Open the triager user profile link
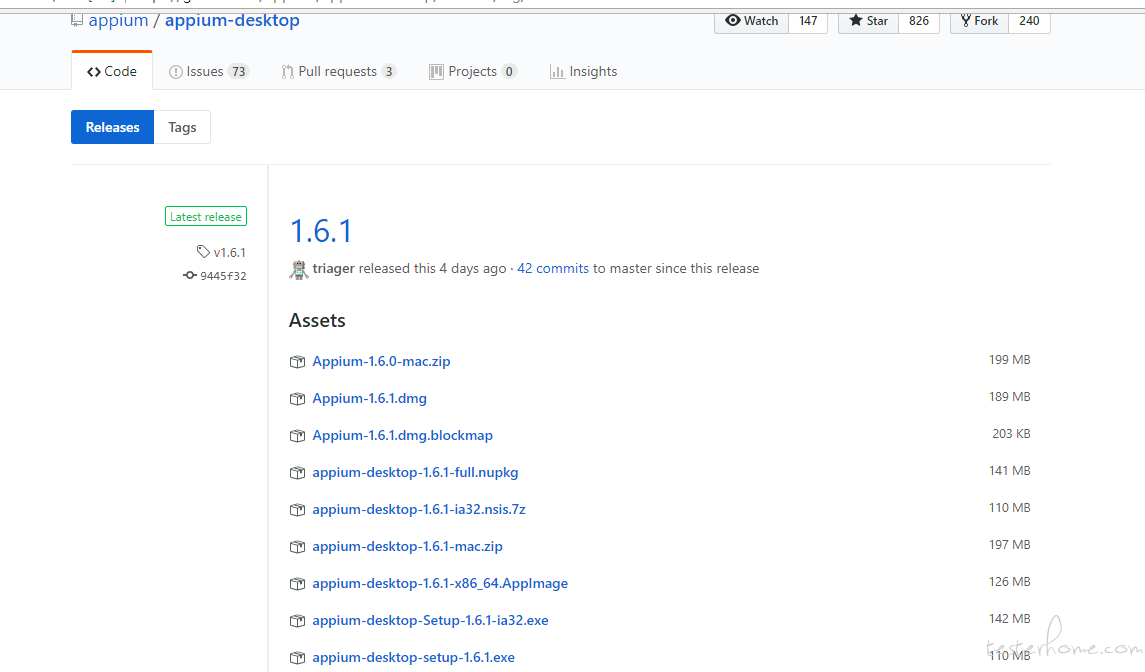The width and height of the screenshot is (1145, 672). pyautogui.click(x=334, y=269)
